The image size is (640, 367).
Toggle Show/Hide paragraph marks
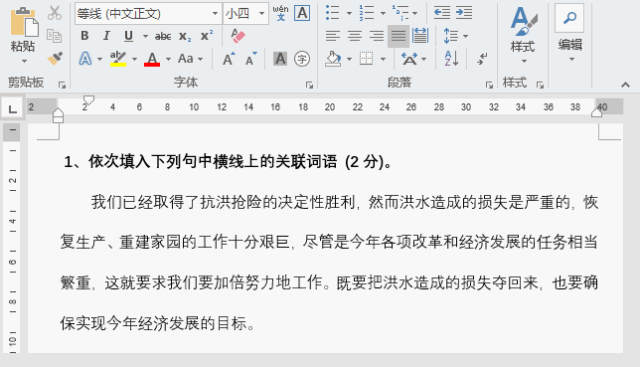tap(482, 59)
